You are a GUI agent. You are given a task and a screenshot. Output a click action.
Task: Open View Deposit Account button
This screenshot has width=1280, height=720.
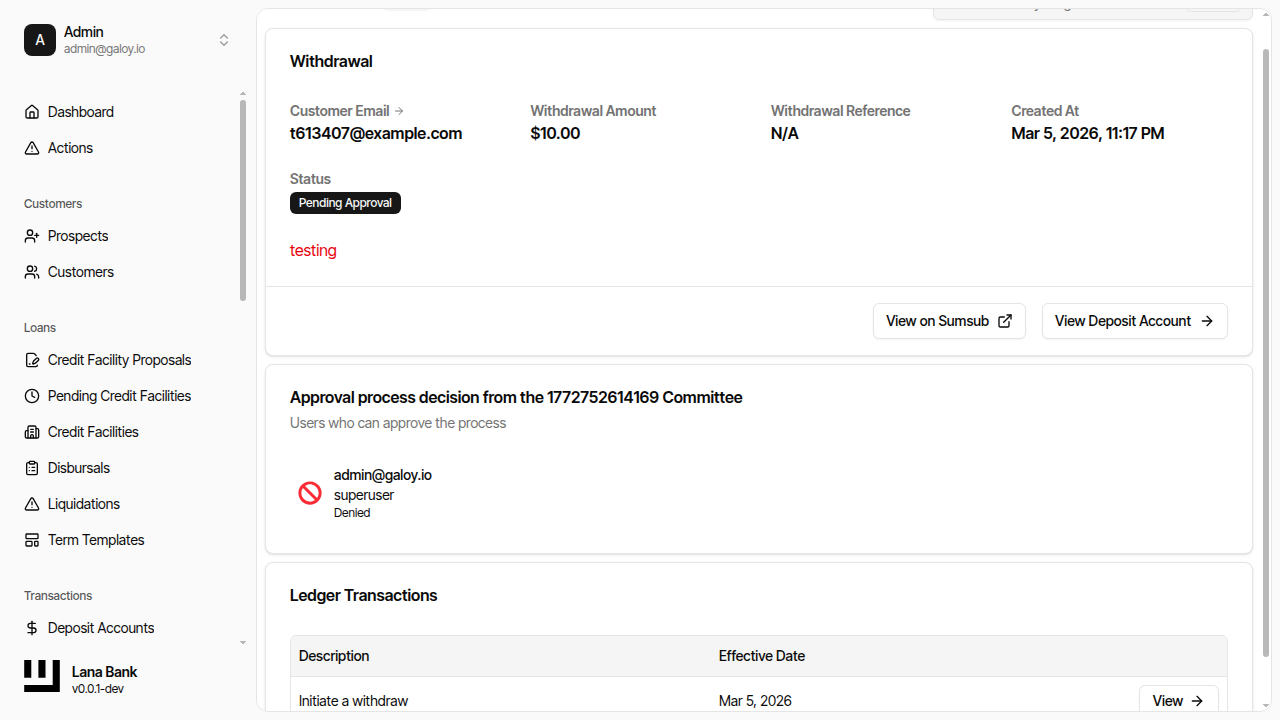click(1134, 321)
